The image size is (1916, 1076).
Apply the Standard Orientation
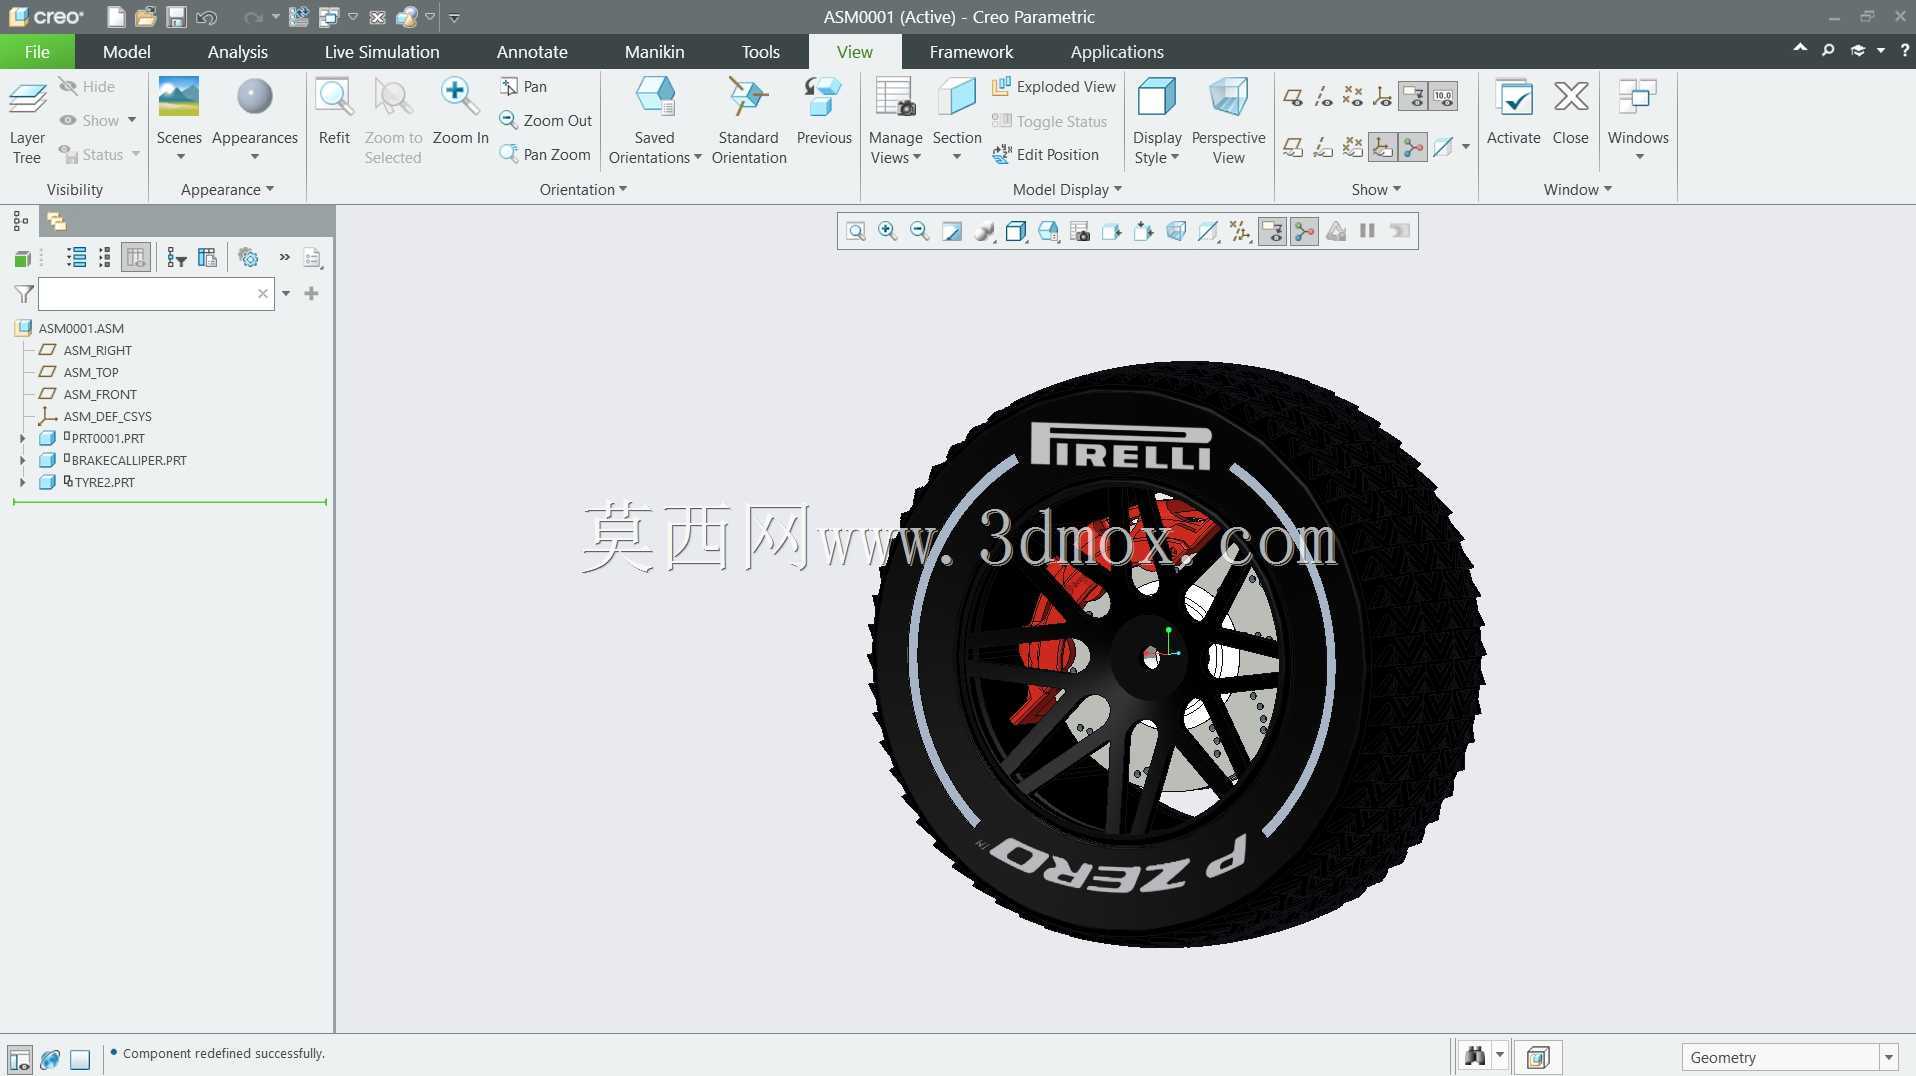749,121
